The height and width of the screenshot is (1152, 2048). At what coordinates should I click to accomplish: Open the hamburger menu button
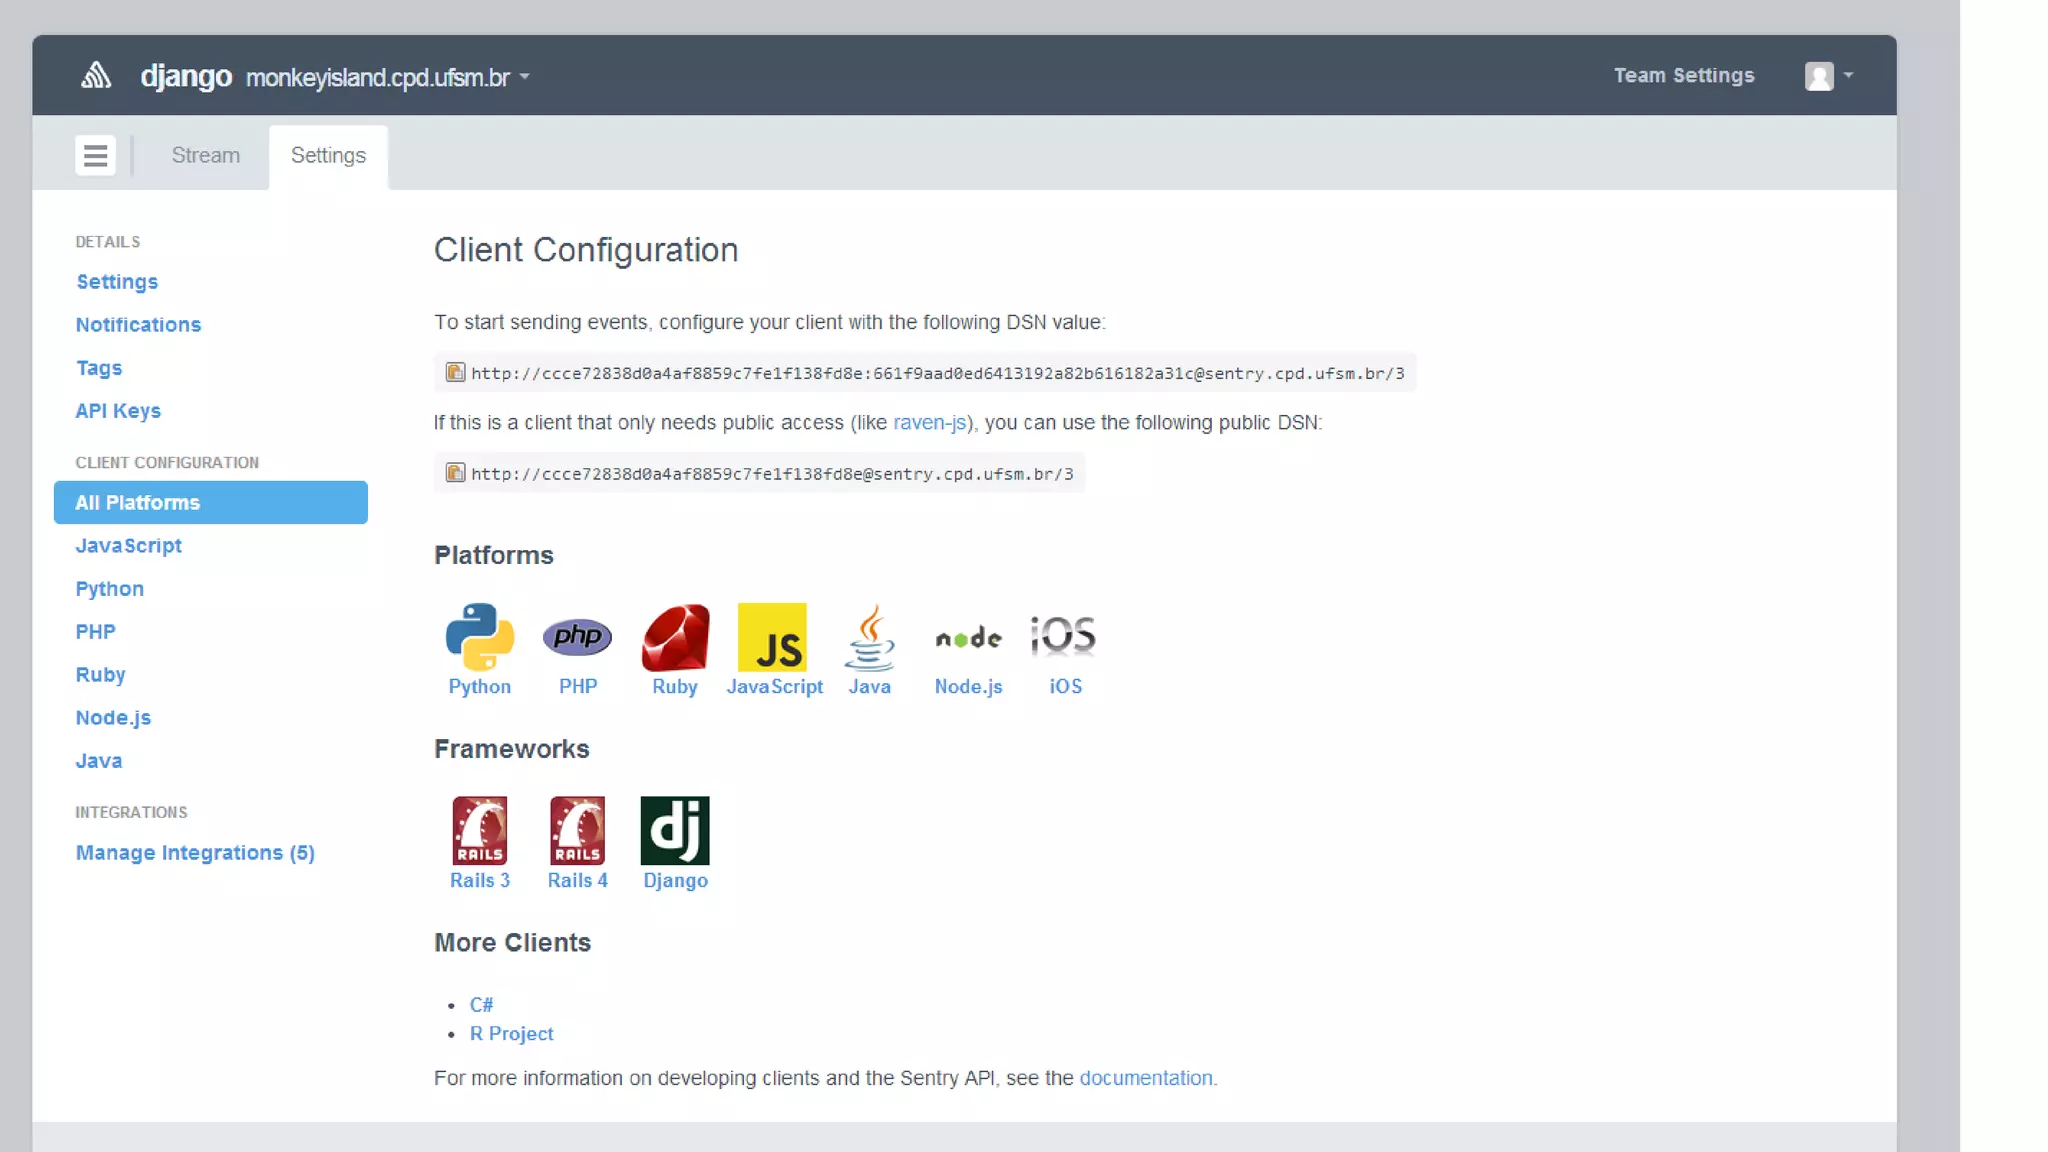95,156
